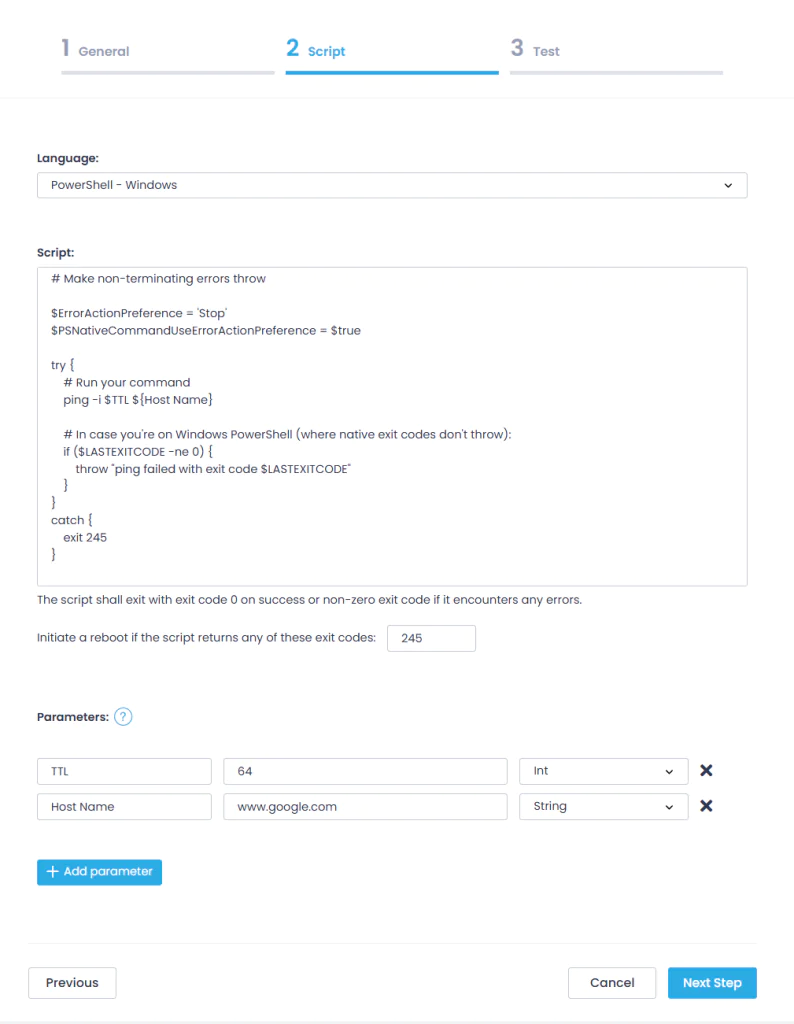
Task: Click the www.google.com value field
Action: tap(365, 806)
